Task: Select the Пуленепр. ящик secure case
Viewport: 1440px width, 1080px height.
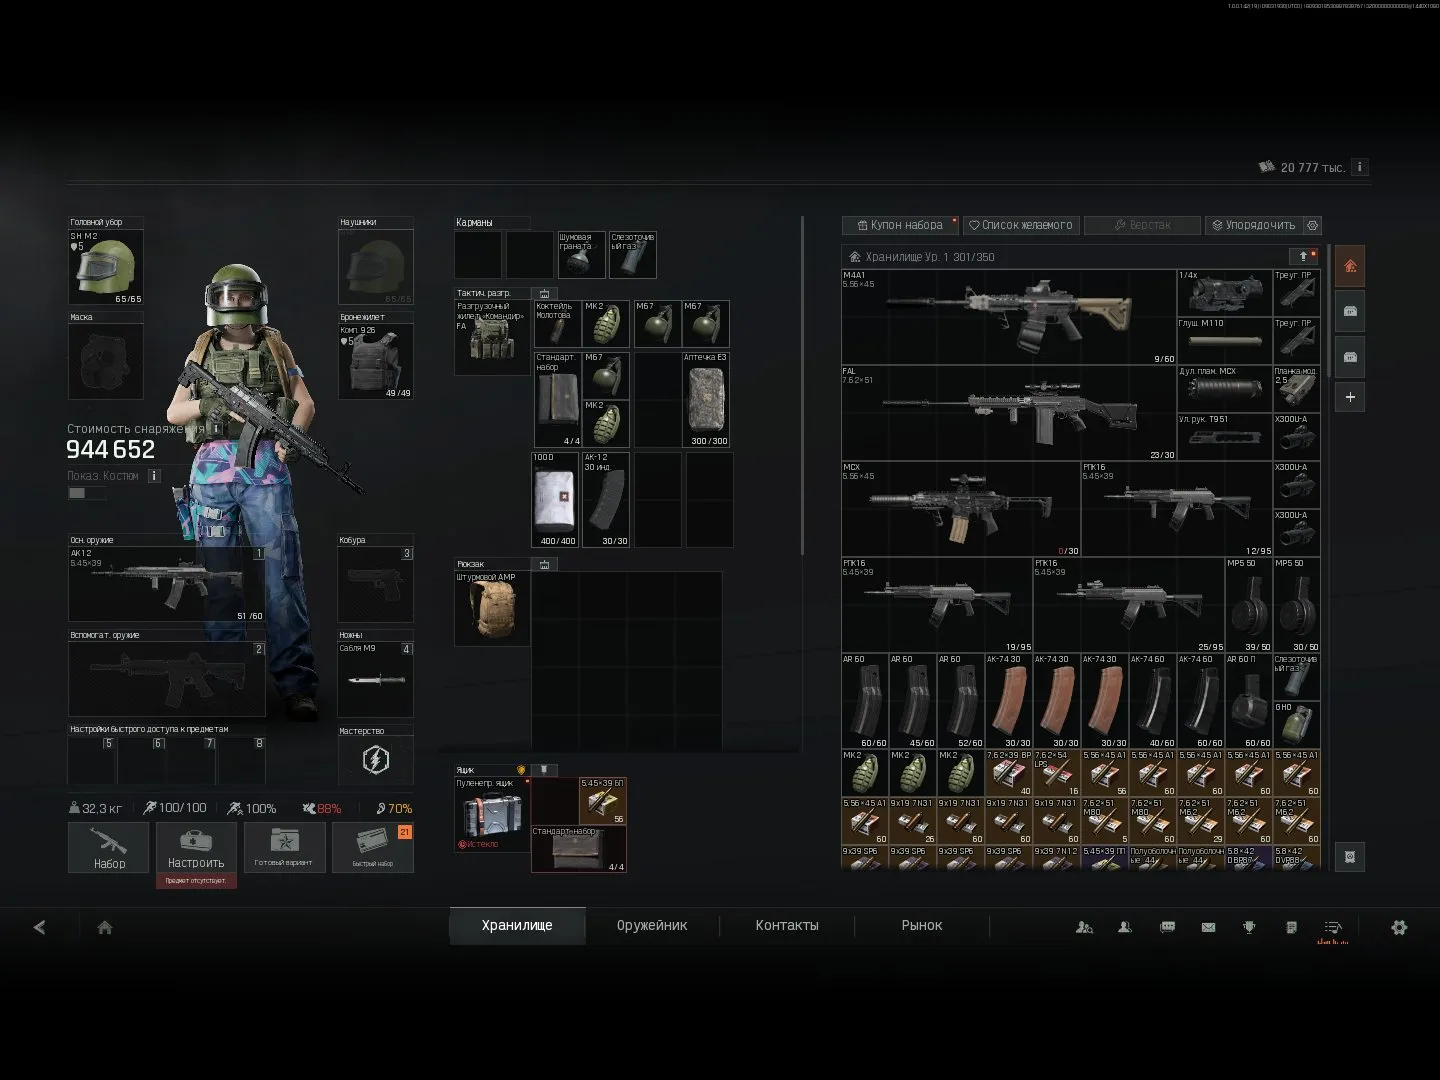Action: pos(492,814)
